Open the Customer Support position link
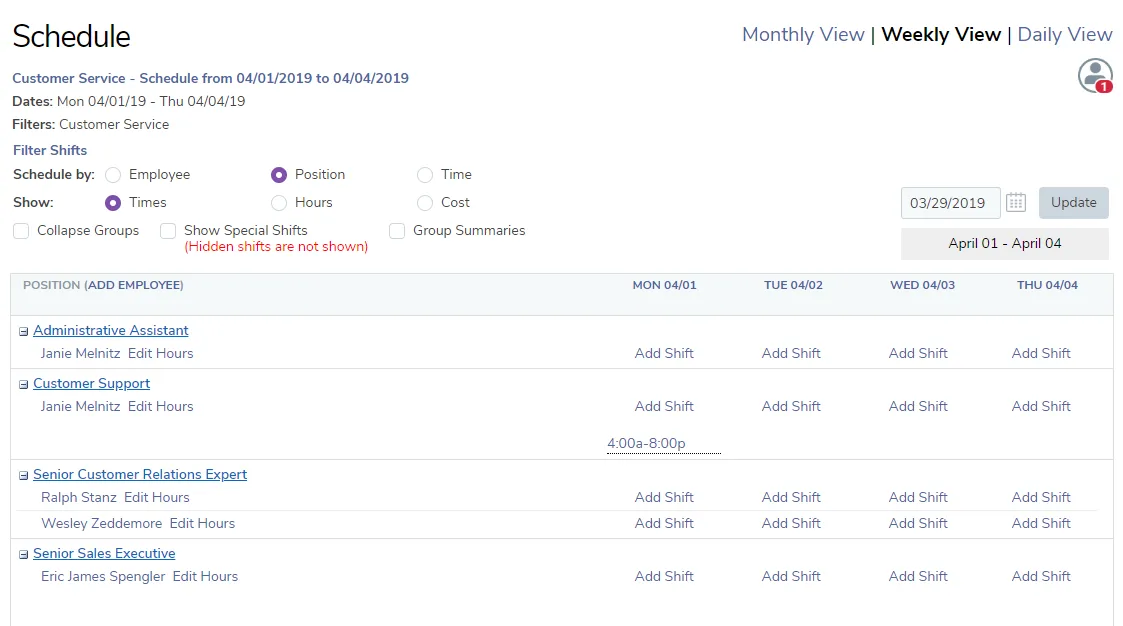 click(91, 383)
